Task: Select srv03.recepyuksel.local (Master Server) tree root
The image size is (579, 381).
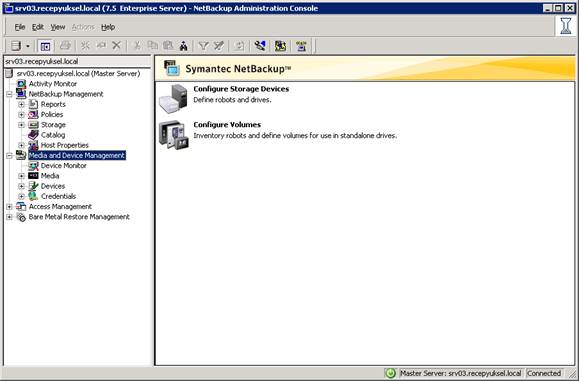Action: pos(78,73)
